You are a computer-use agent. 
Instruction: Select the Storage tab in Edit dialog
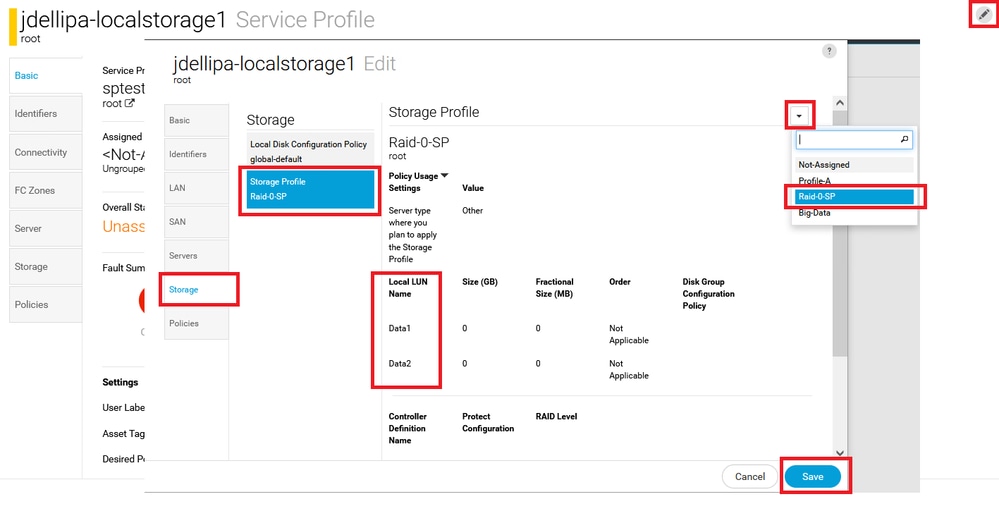pyautogui.click(x=196, y=289)
